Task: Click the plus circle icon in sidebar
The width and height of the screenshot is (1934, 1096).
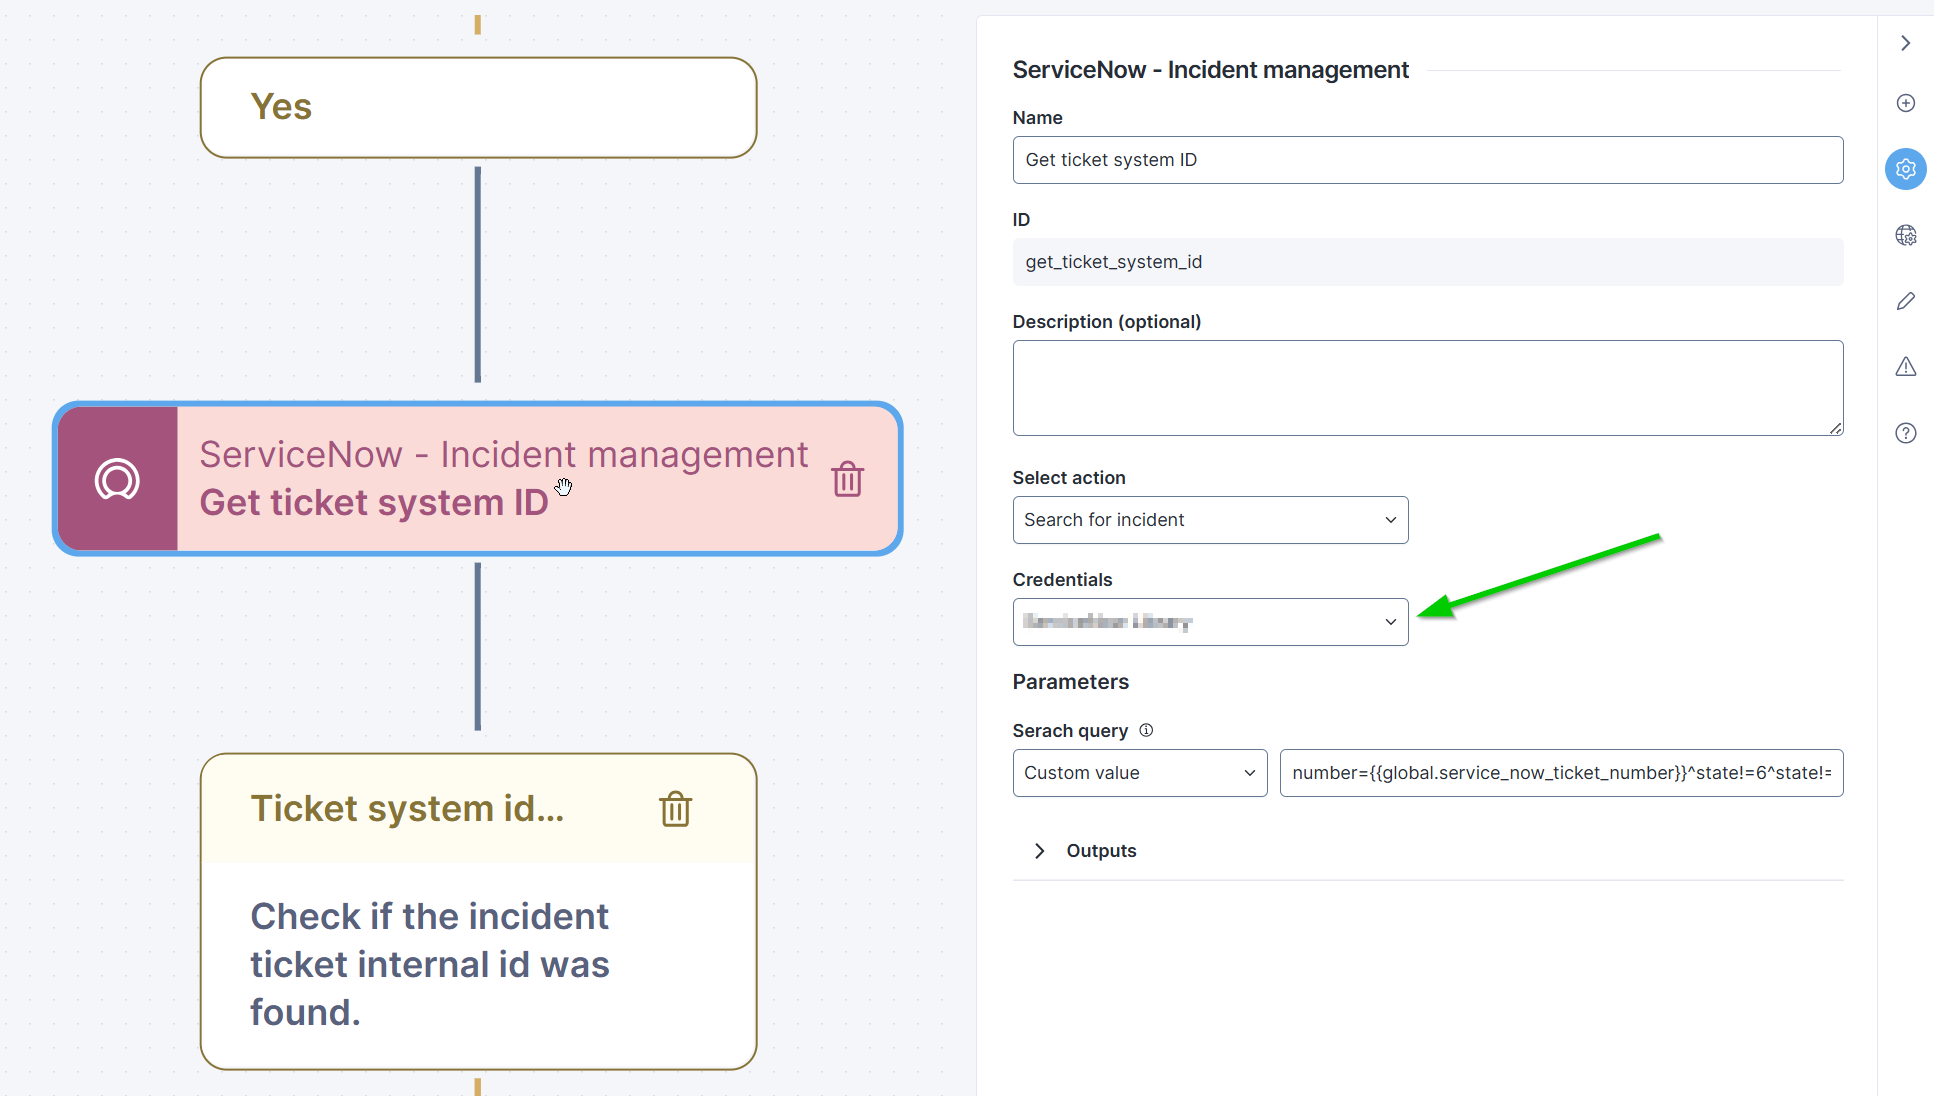Action: (1905, 103)
